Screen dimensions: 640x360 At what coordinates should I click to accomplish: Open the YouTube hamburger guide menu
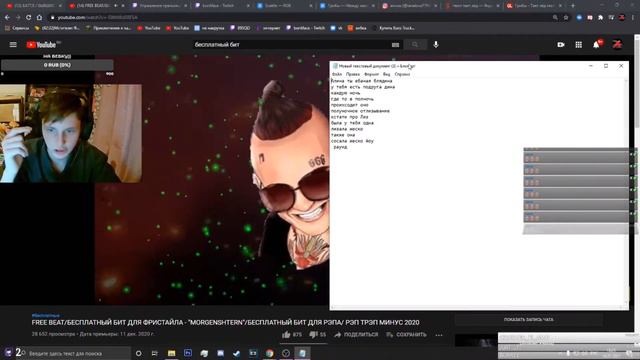13,44
